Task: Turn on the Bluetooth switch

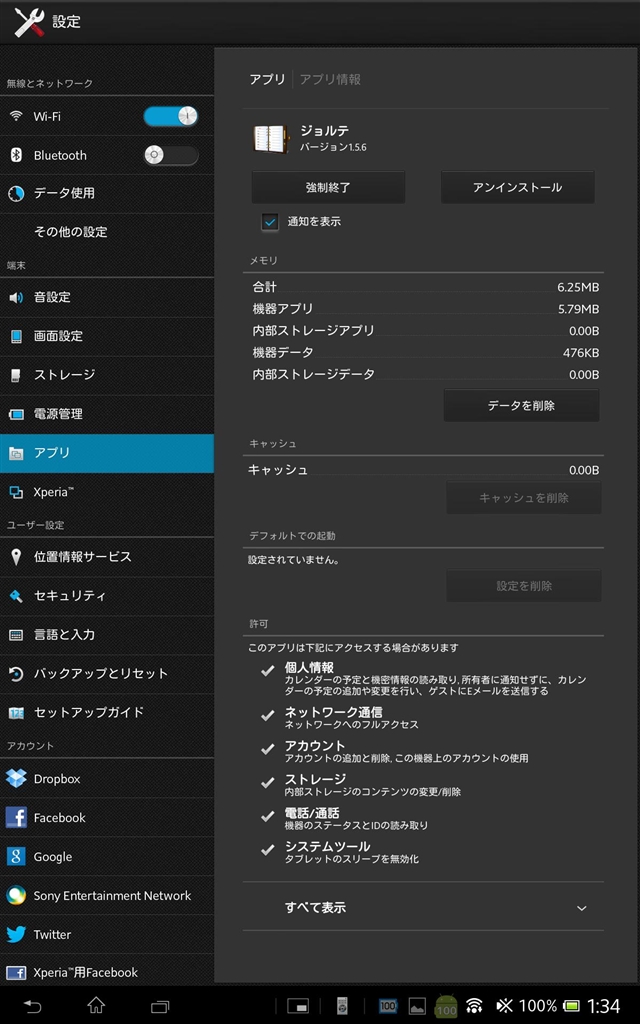Action: 170,155
